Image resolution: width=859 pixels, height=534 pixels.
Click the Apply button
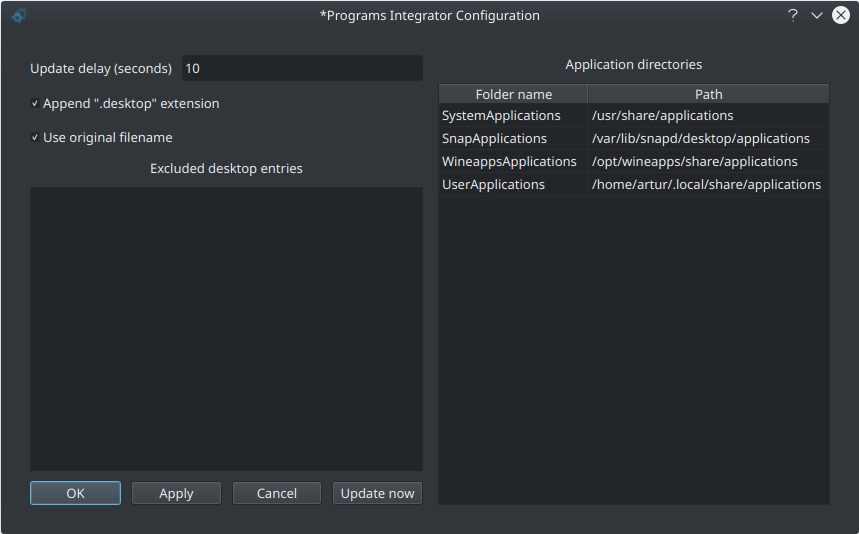tap(176, 493)
